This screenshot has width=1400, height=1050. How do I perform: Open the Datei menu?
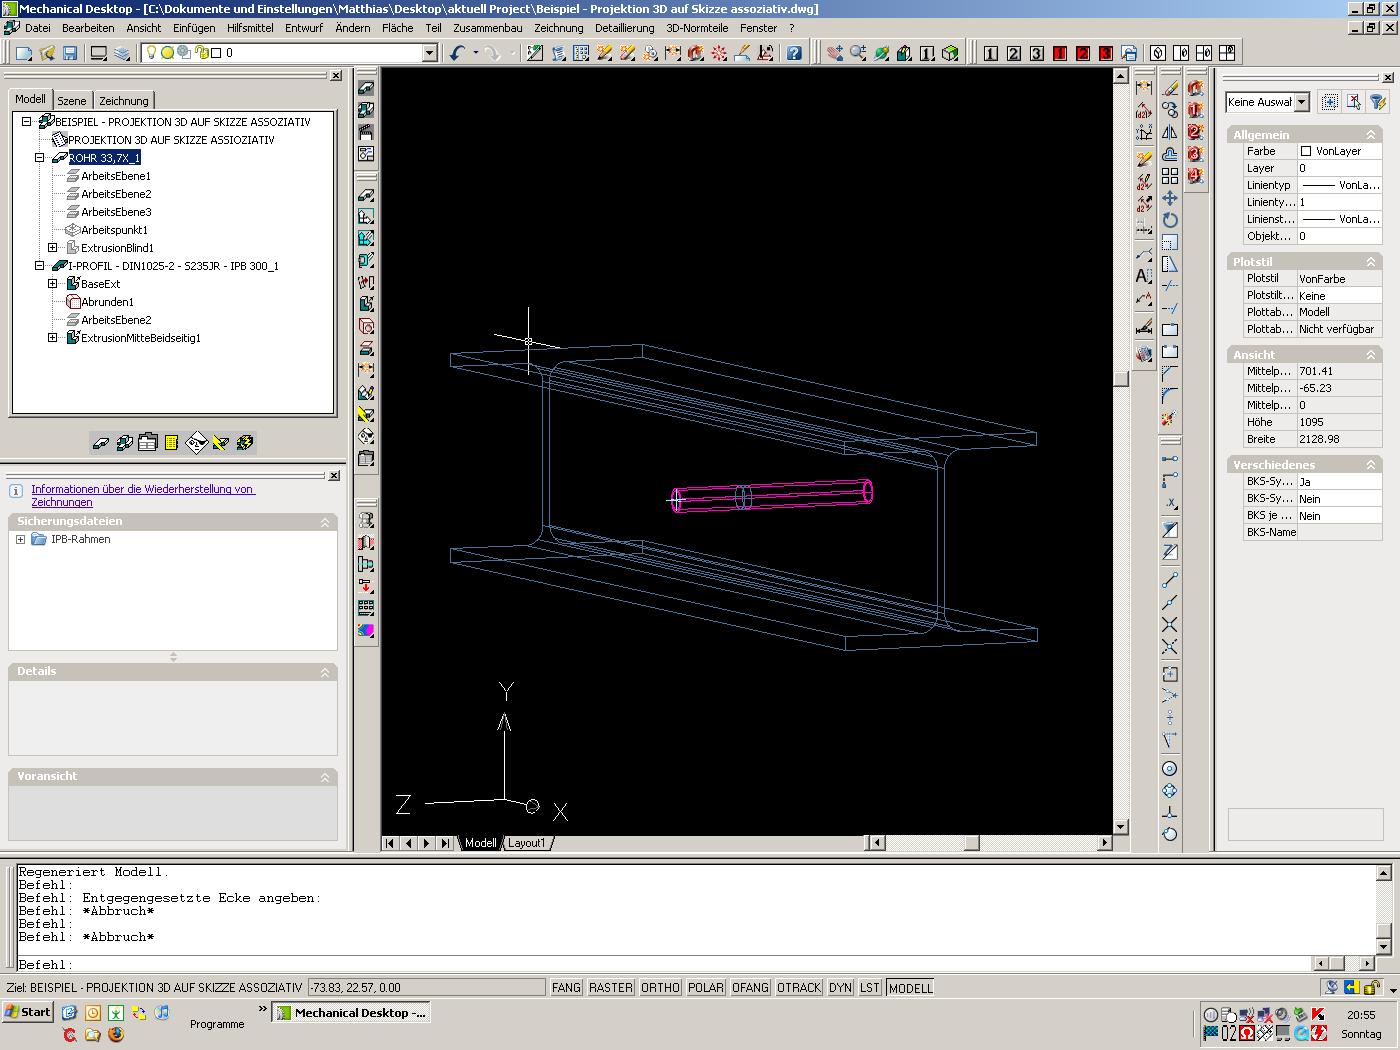tap(37, 28)
